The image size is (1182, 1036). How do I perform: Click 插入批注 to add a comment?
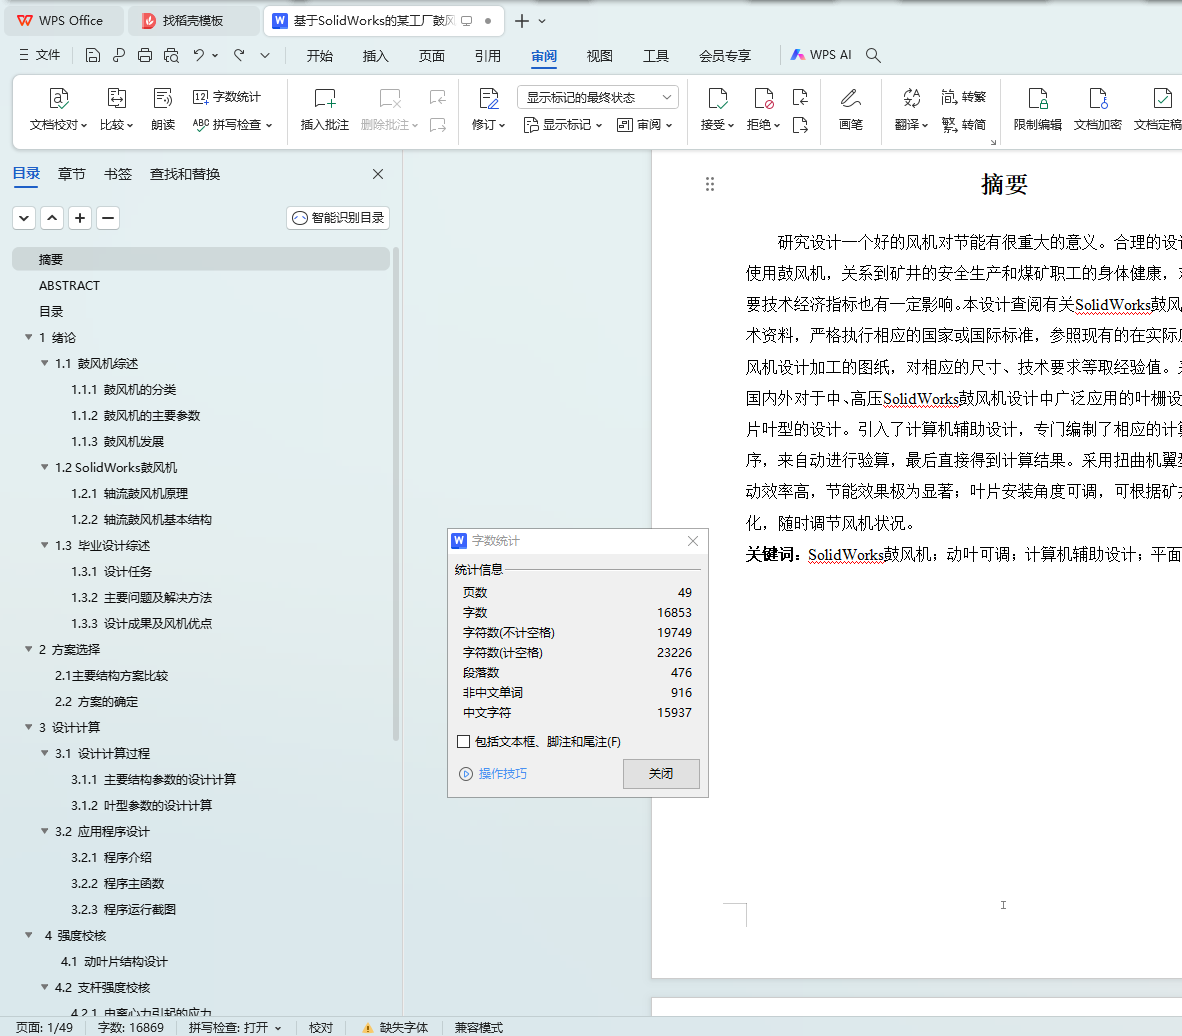pos(325,109)
